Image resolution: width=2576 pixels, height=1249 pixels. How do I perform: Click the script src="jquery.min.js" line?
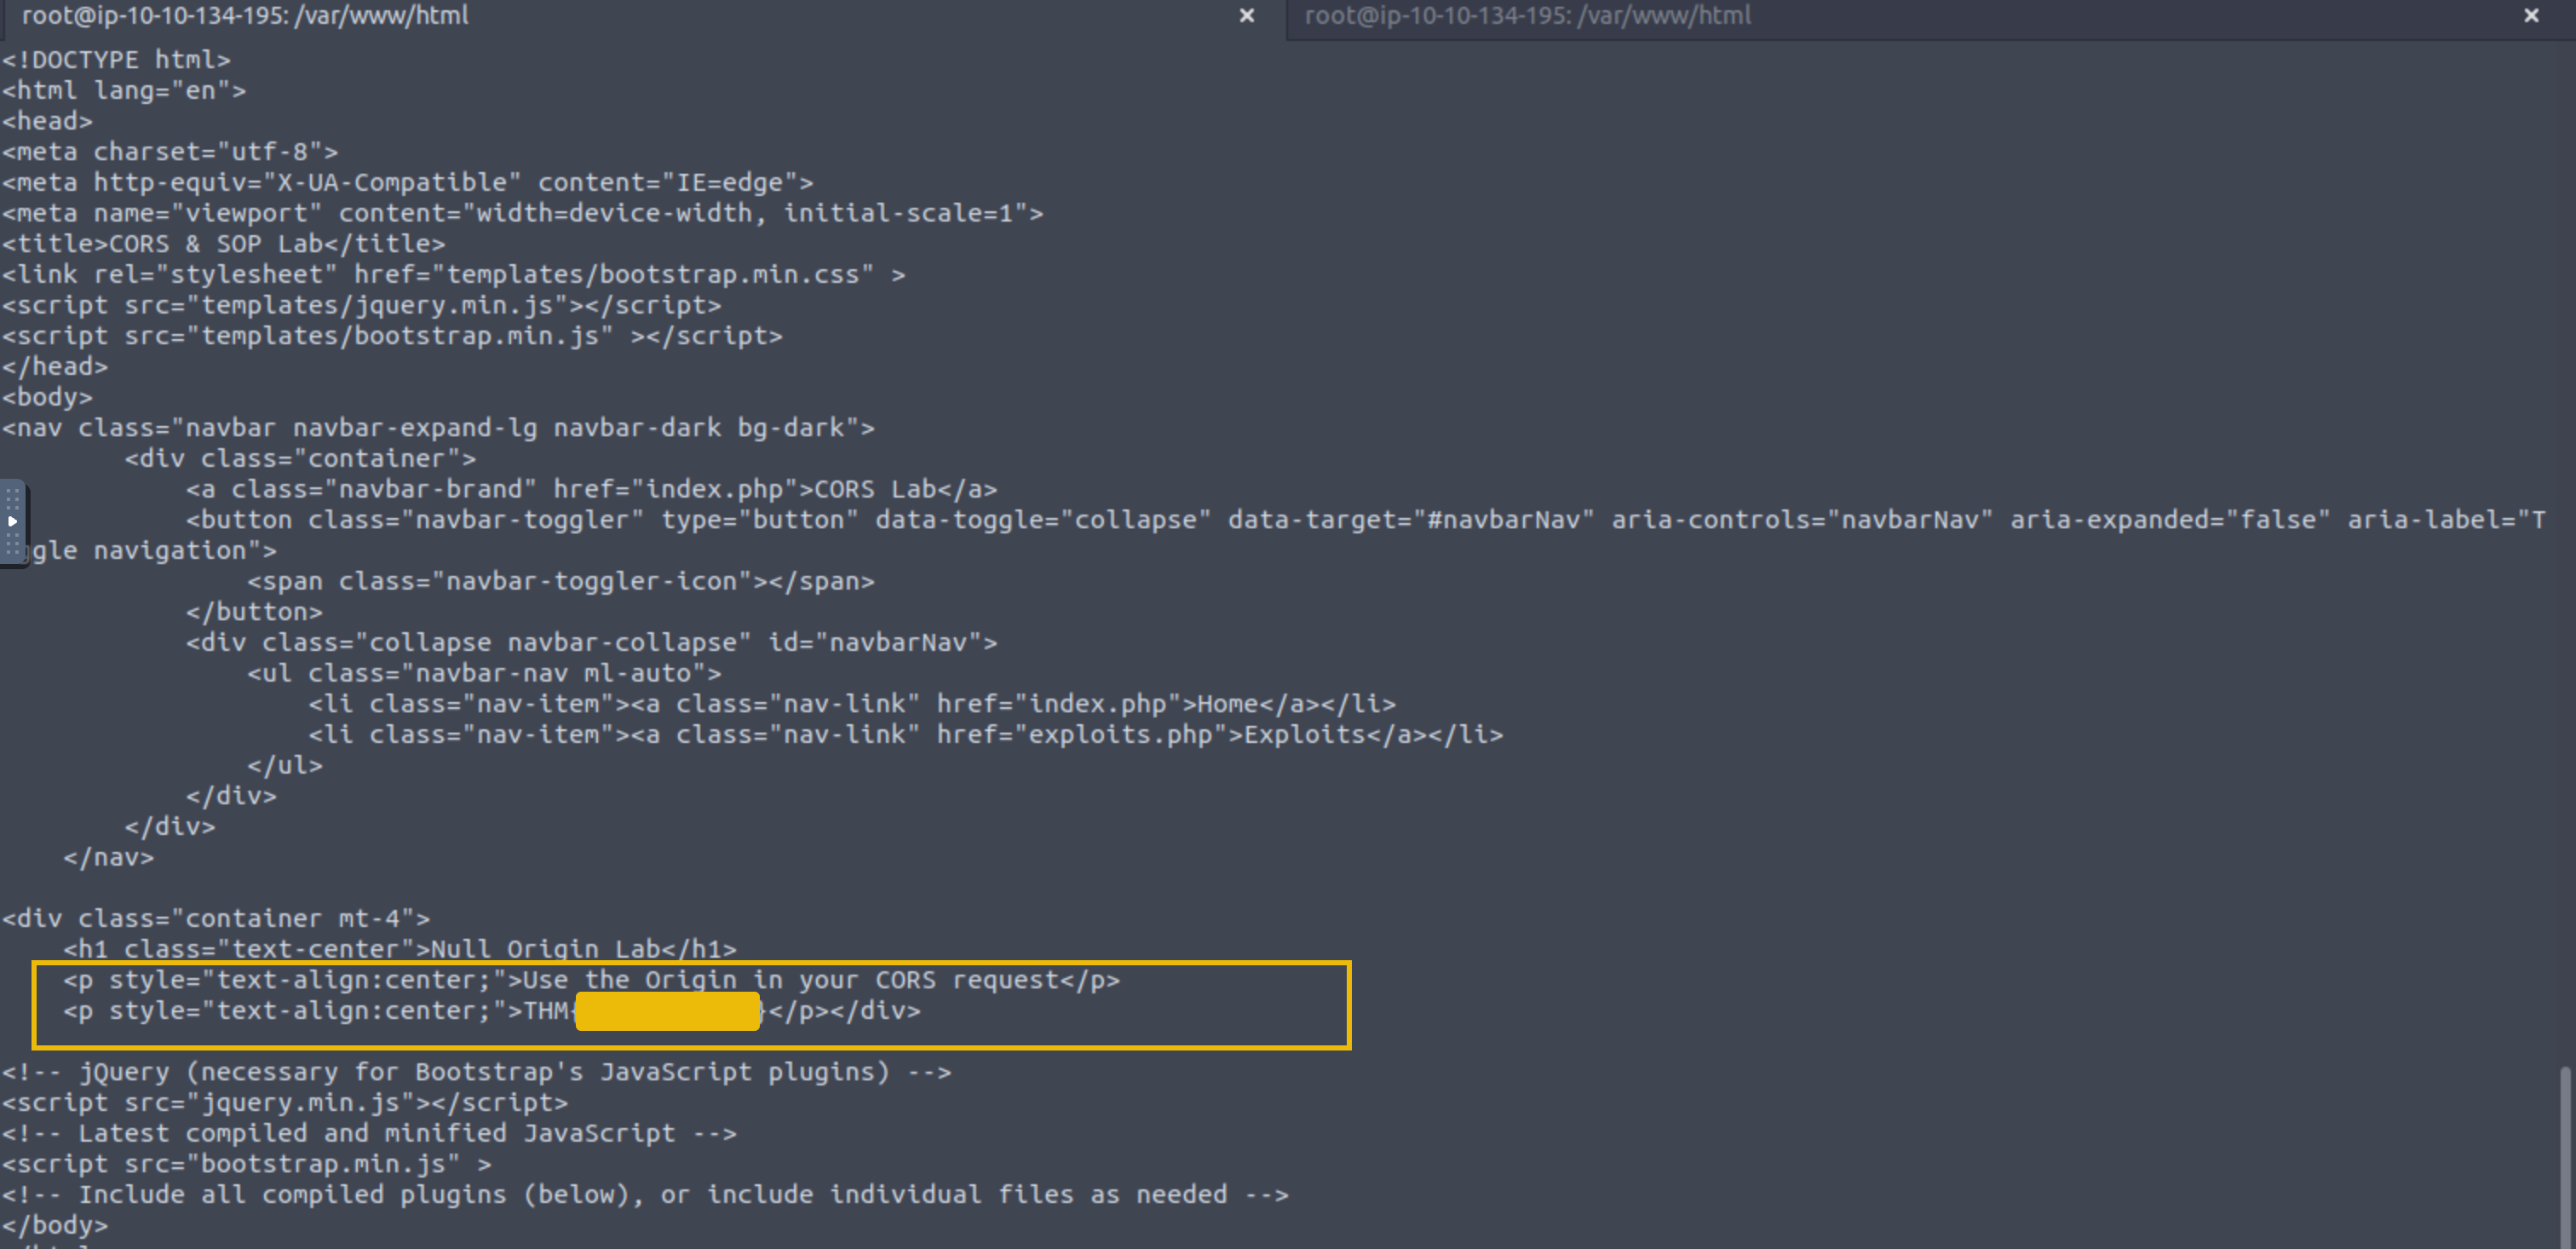pos(285,1103)
